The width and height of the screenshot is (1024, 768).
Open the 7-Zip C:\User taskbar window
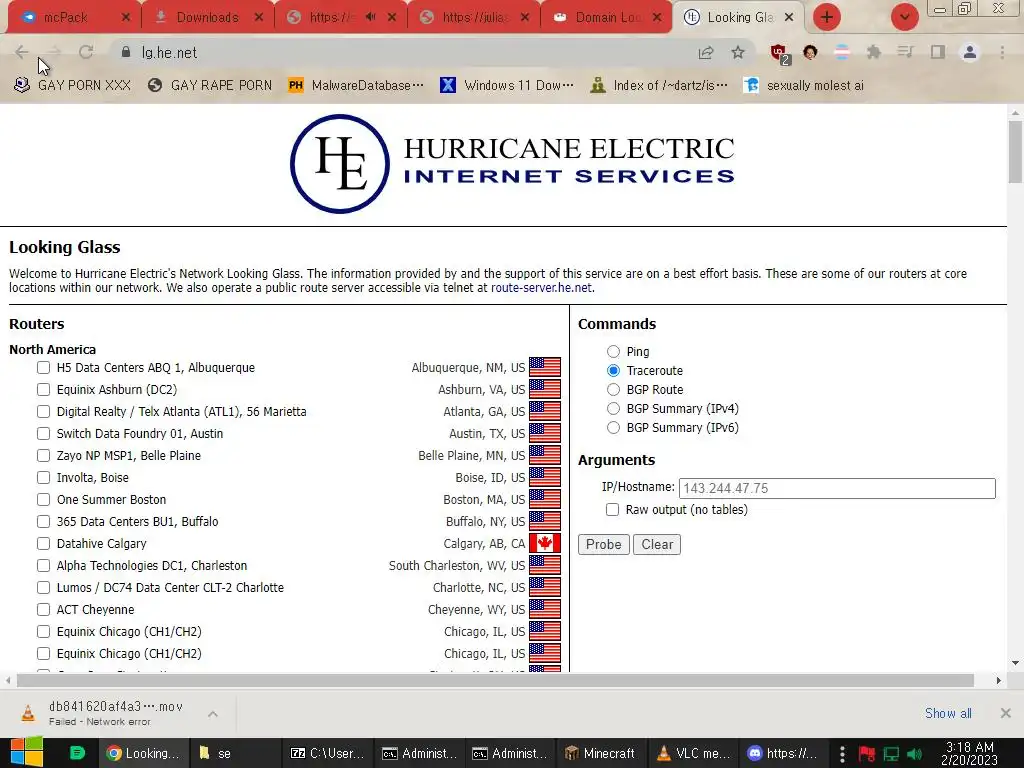[327, 753]
